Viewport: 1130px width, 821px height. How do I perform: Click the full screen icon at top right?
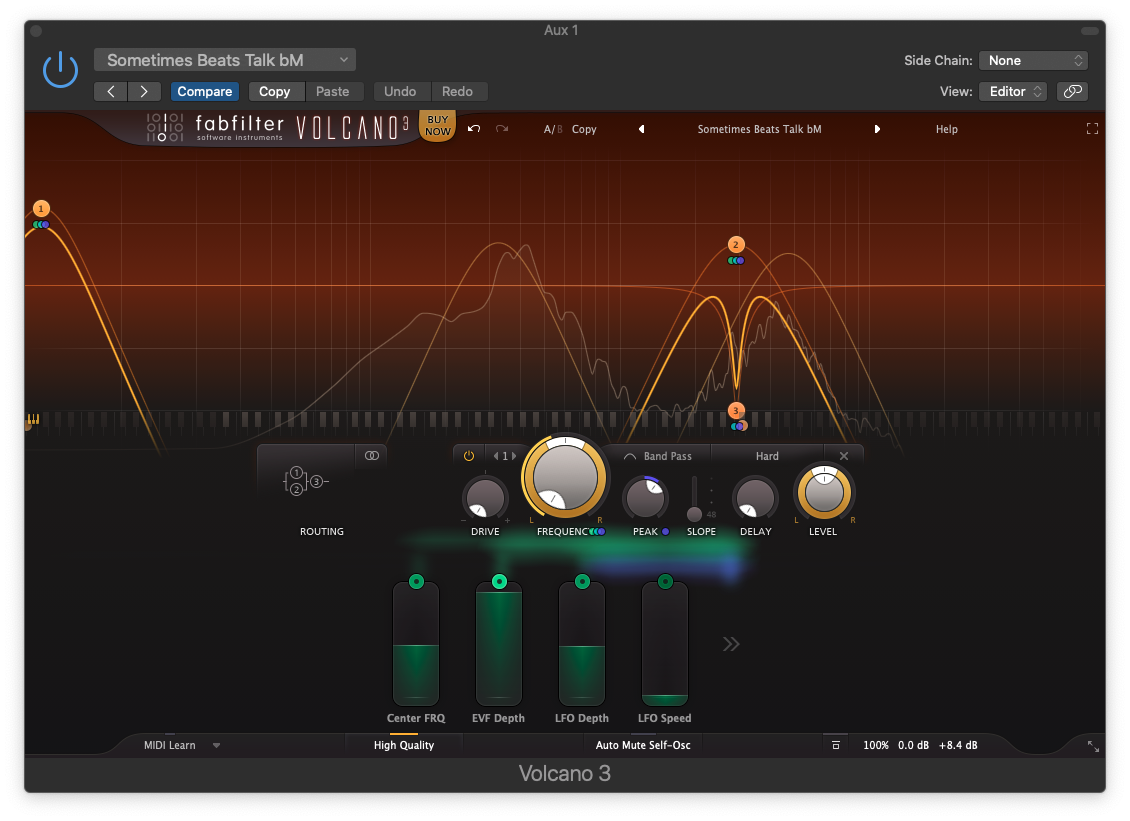pyautogui.click(x=1092, y=129)
